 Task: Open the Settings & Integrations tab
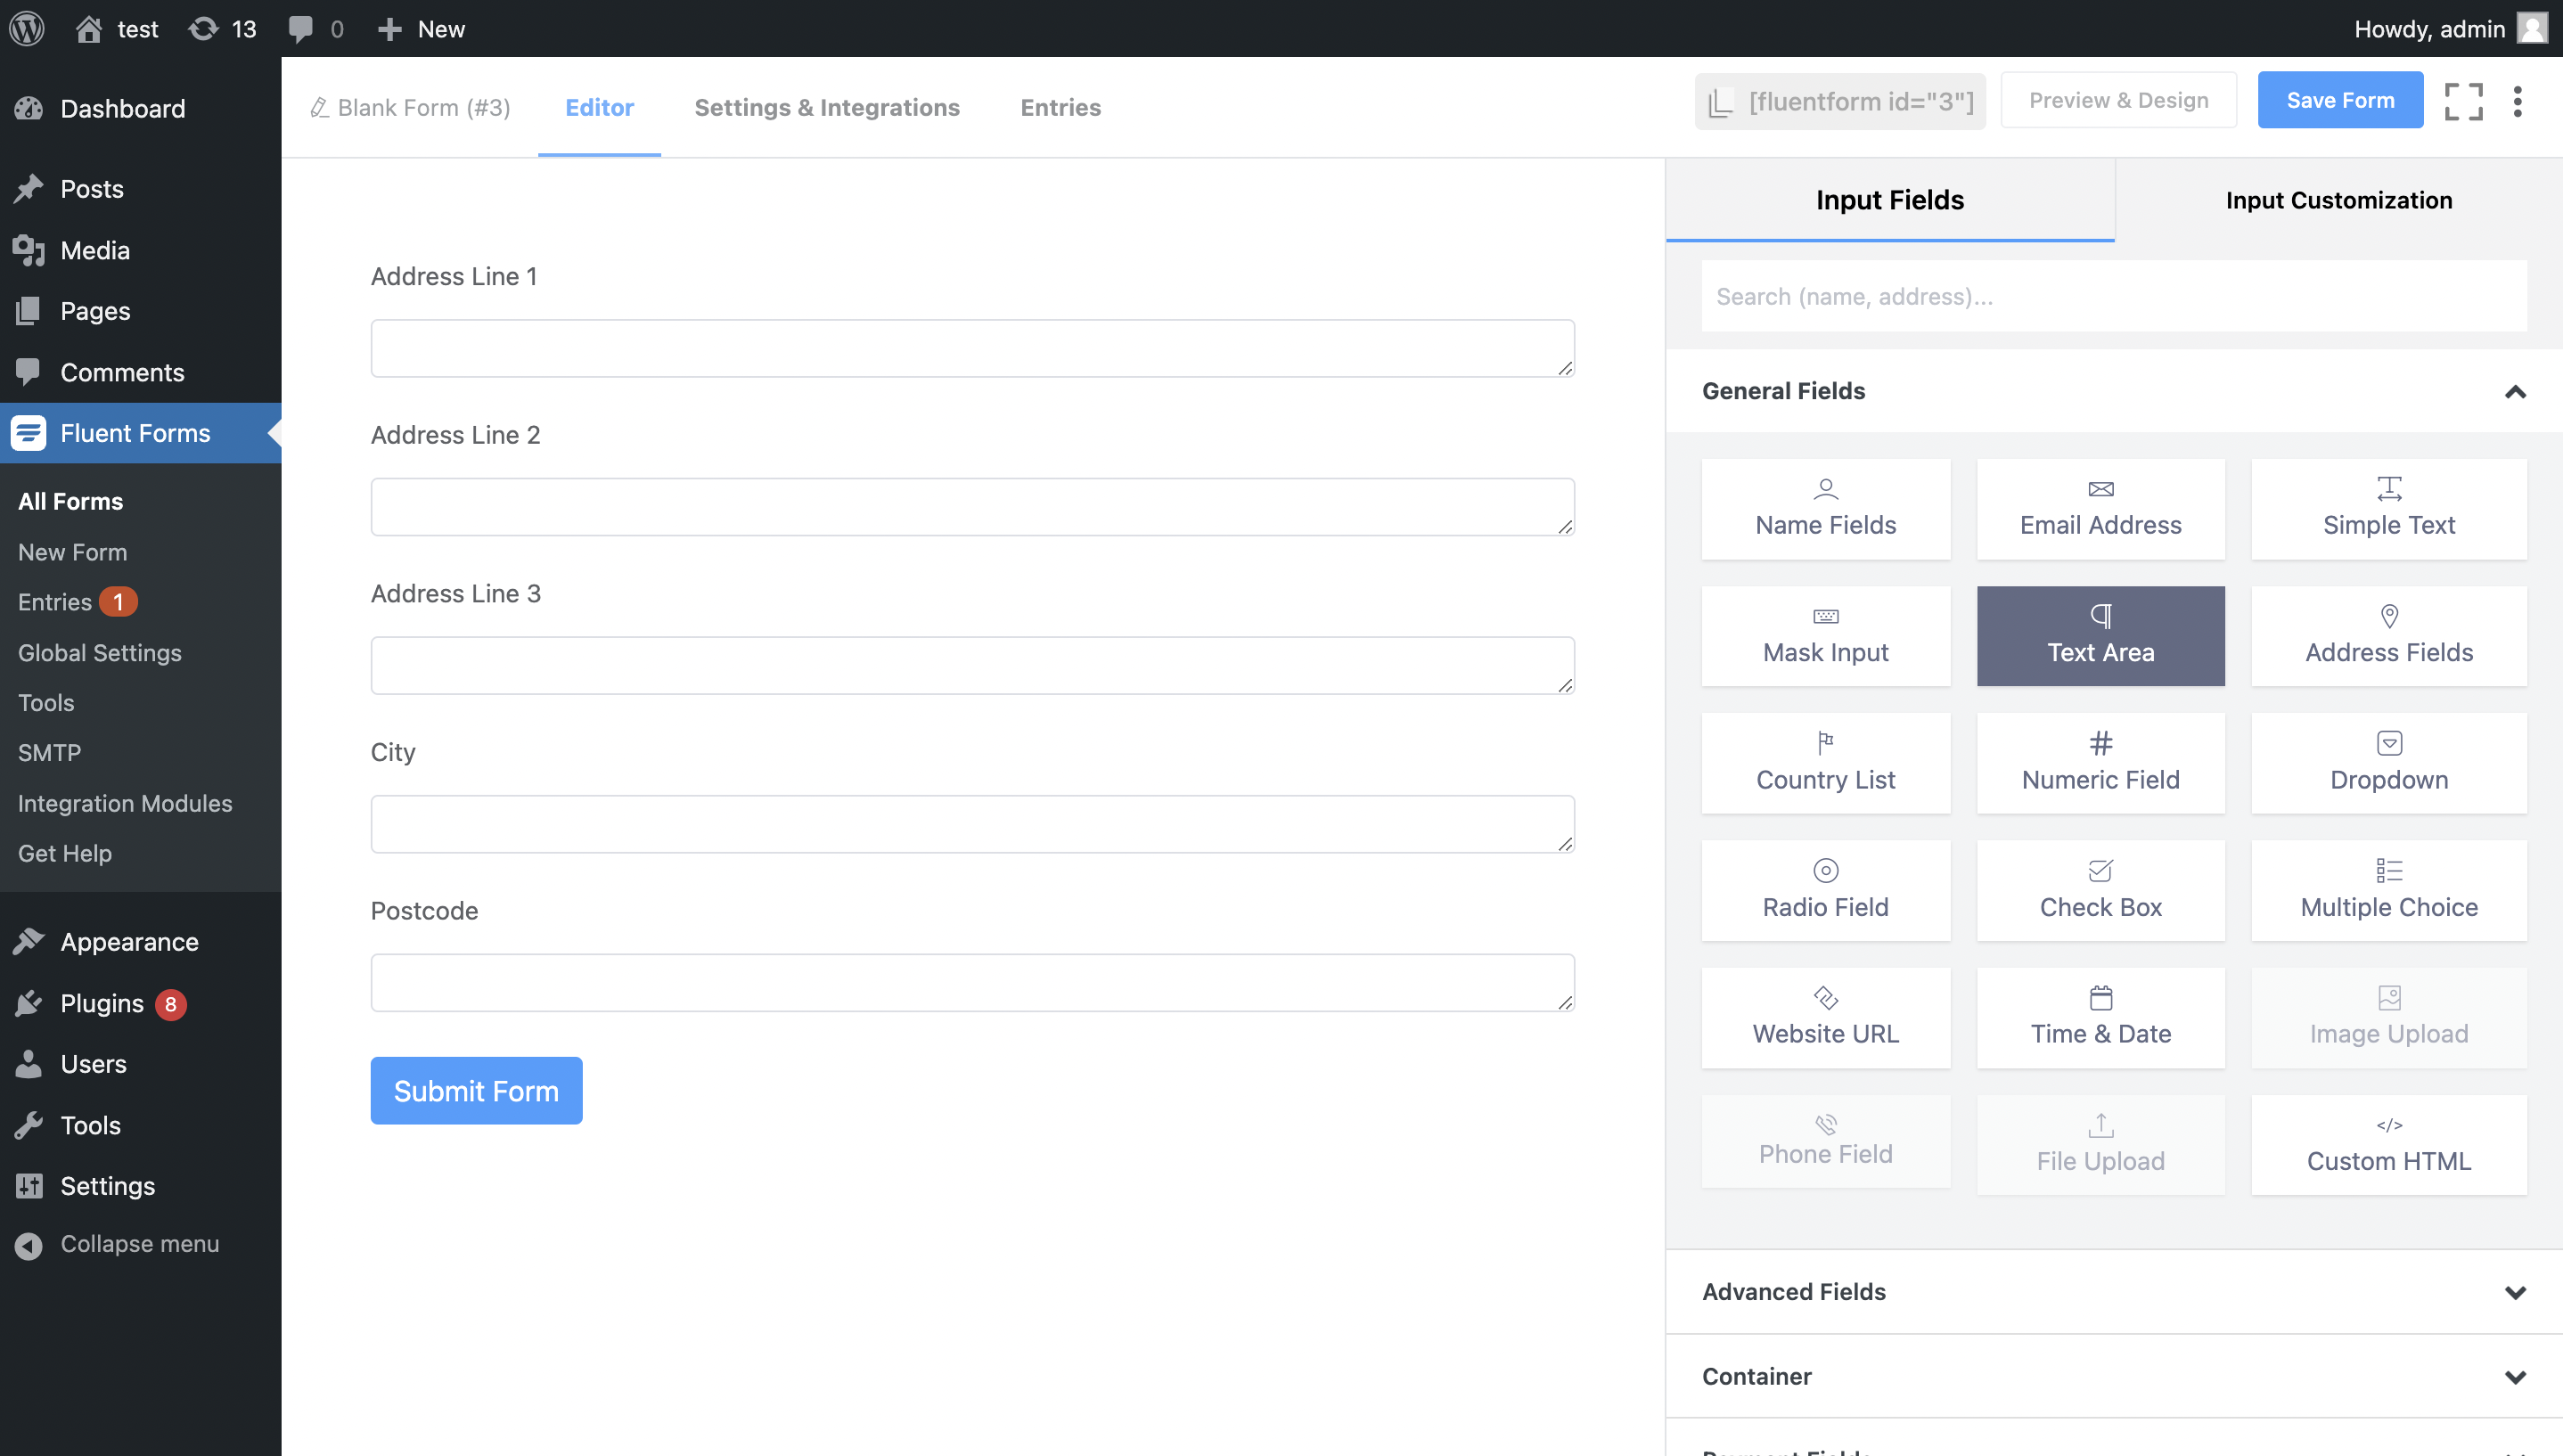827,107
